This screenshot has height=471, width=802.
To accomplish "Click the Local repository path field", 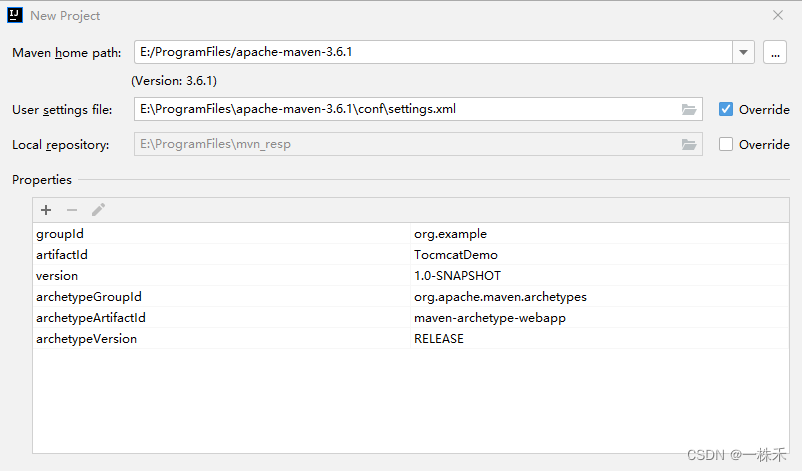I will 418,144.
